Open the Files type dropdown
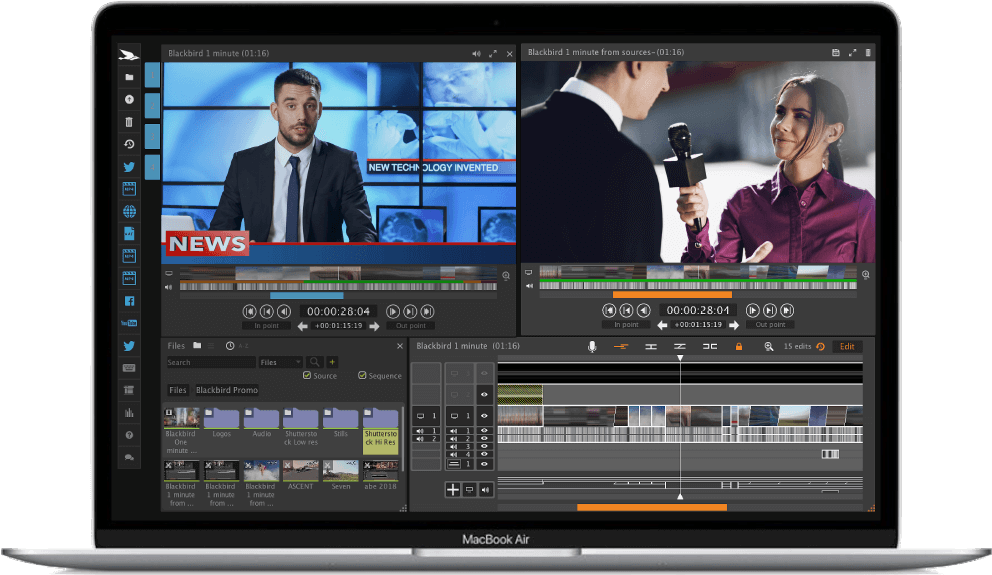Viewport: 992px width, 575px height. (x=280, y=362)
